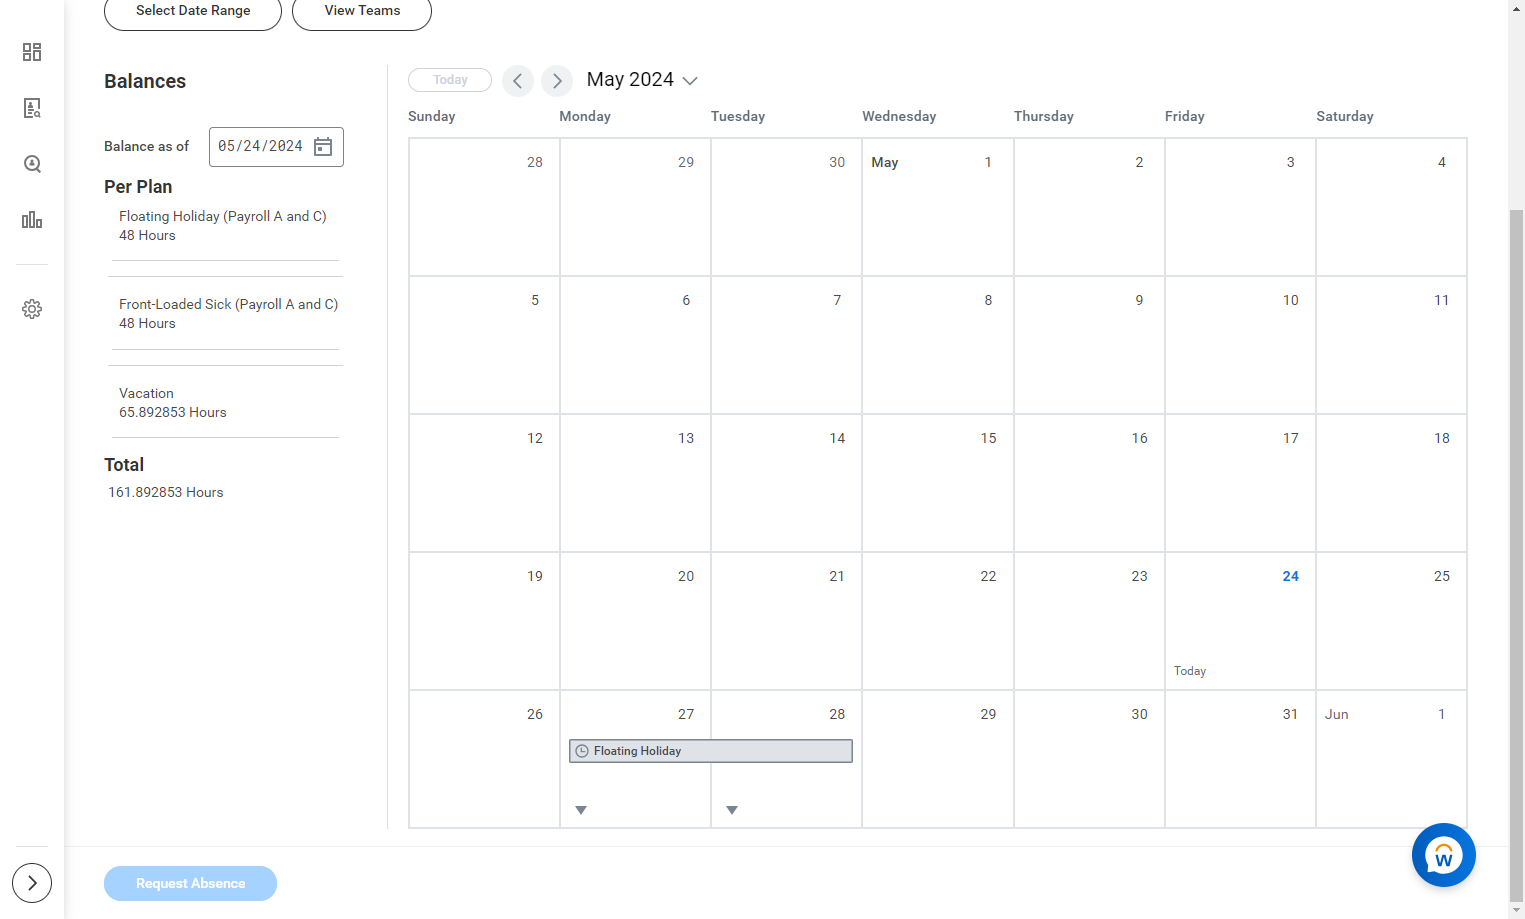The height and width of the screenshot is (919, 1525).
Task: Select calendar day 12
Action: 484,483
